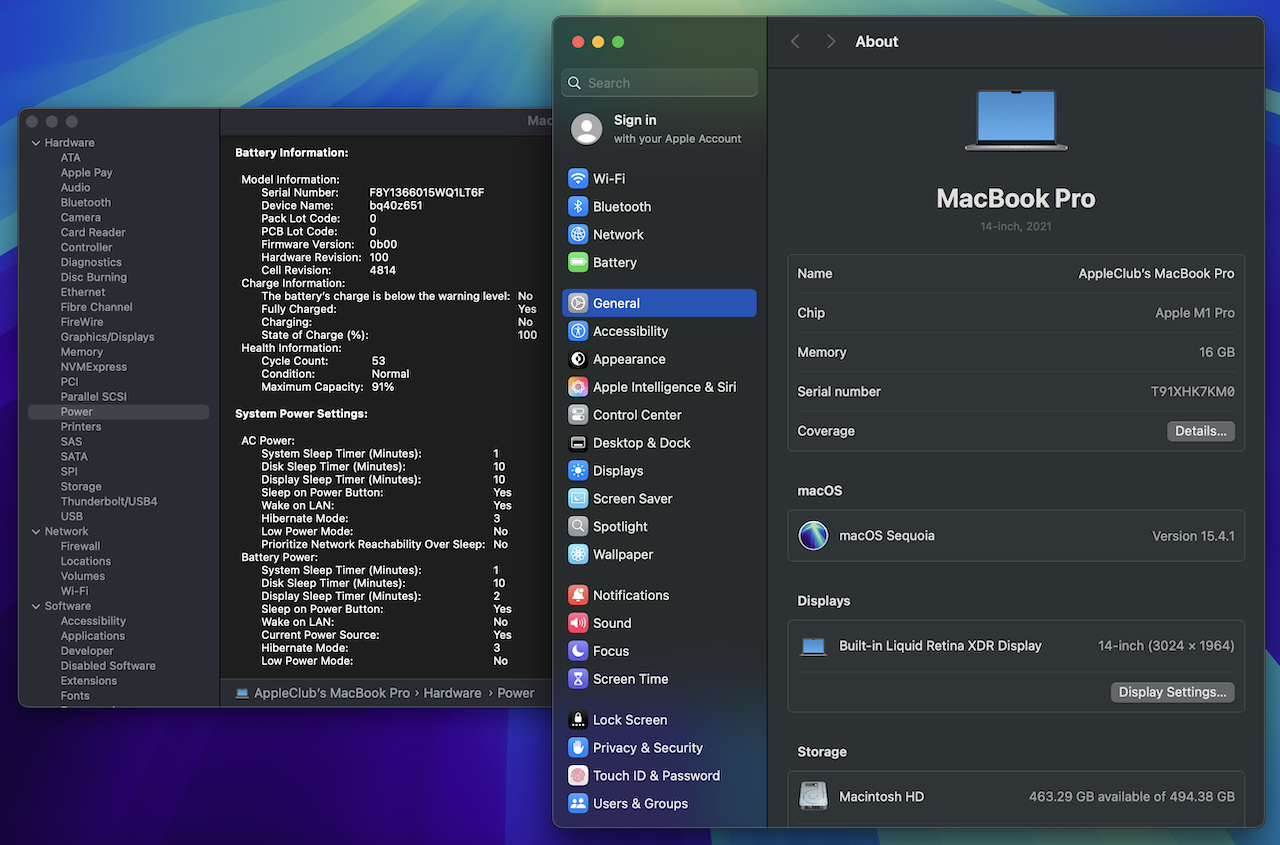Click the Lock Screen icon in Settings

pyautogui.click(x=578, y=720)
